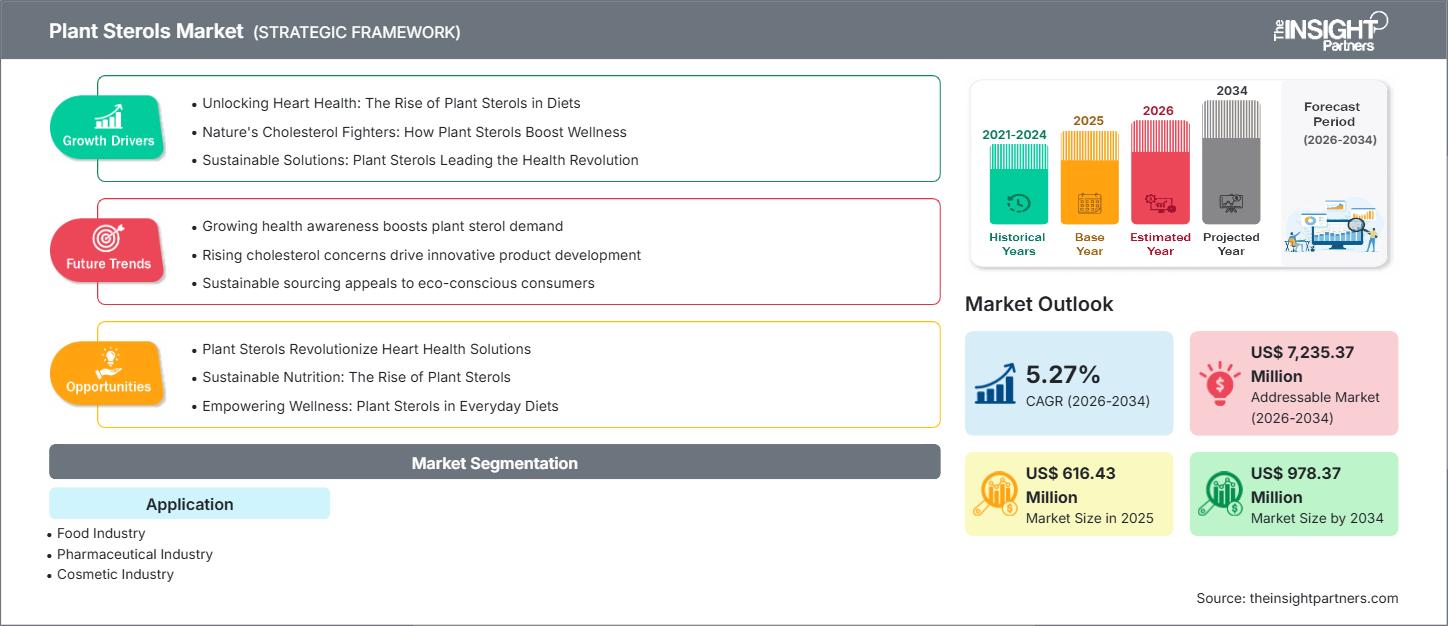The height and width of the screenshot is (626, 1448).
Task: Click the (STRATEGIC FRAMEWORK) subtitle
Action: (x=357, y=32)
